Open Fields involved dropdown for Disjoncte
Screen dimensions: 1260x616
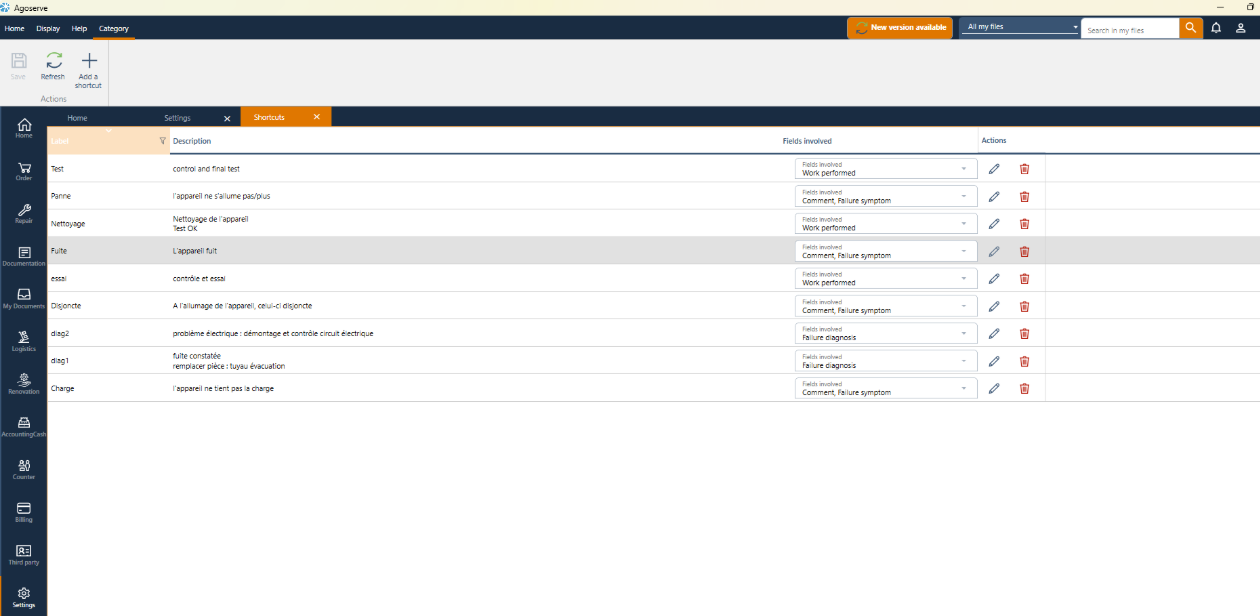[886, 306]
